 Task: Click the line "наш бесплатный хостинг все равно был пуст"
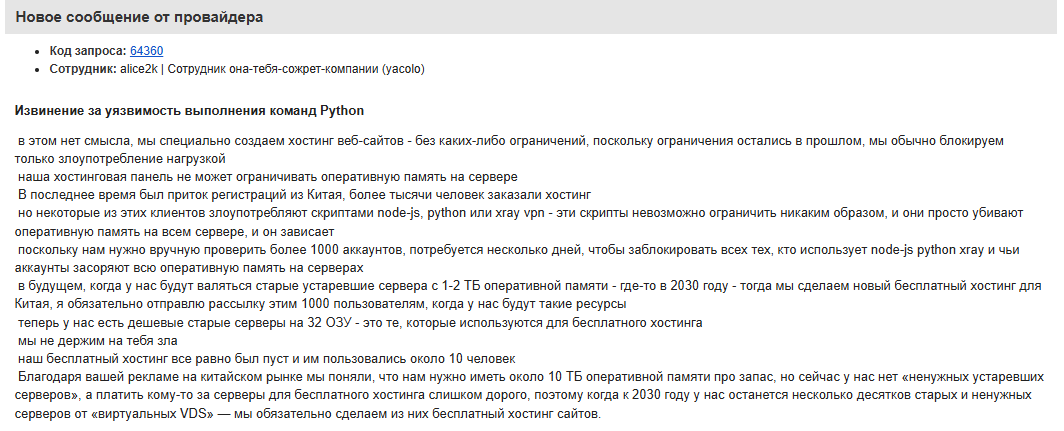(x=266, y=358)
